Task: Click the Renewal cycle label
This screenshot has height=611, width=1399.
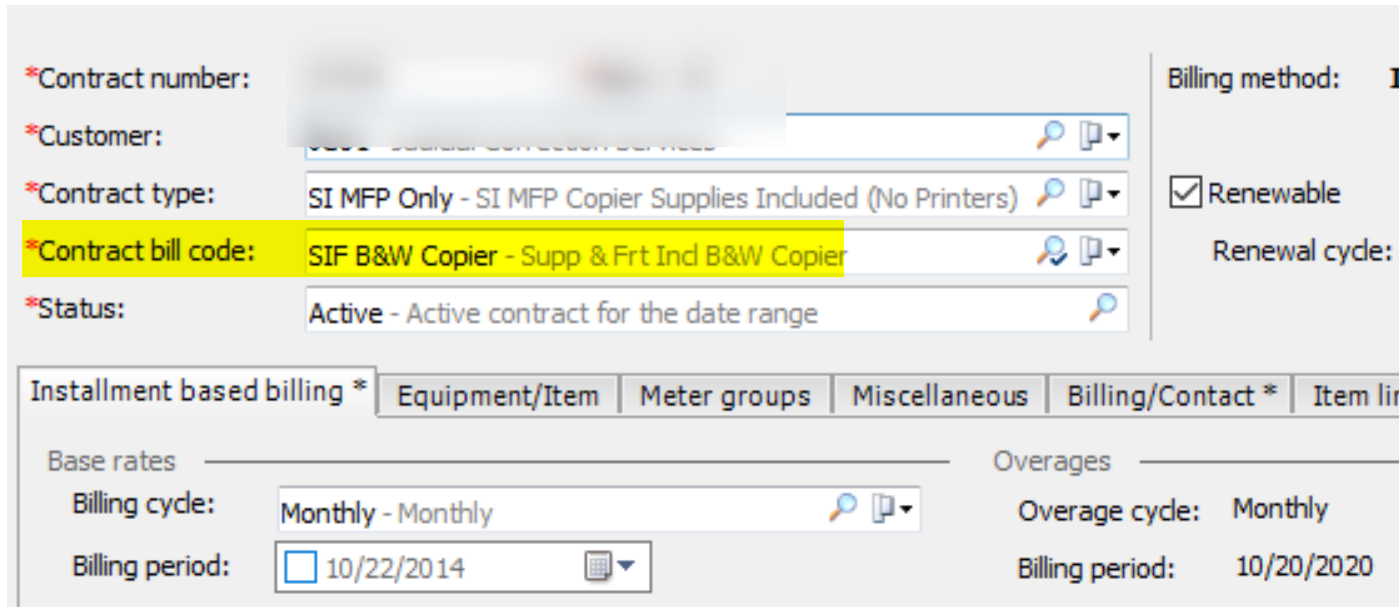Action: [x=1302, y=250]
